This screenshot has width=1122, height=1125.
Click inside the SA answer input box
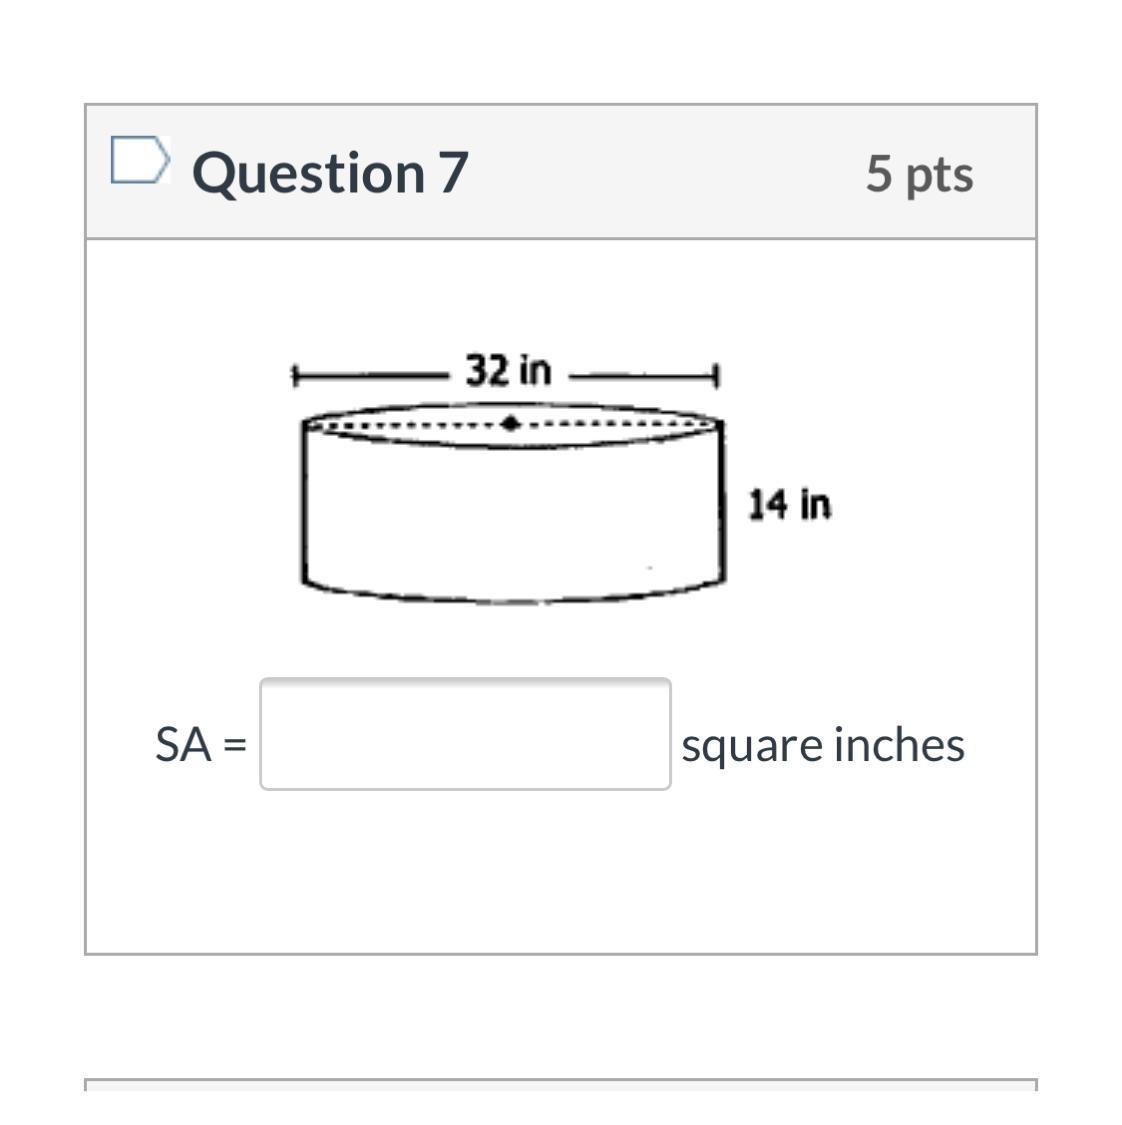pos(466,734)
